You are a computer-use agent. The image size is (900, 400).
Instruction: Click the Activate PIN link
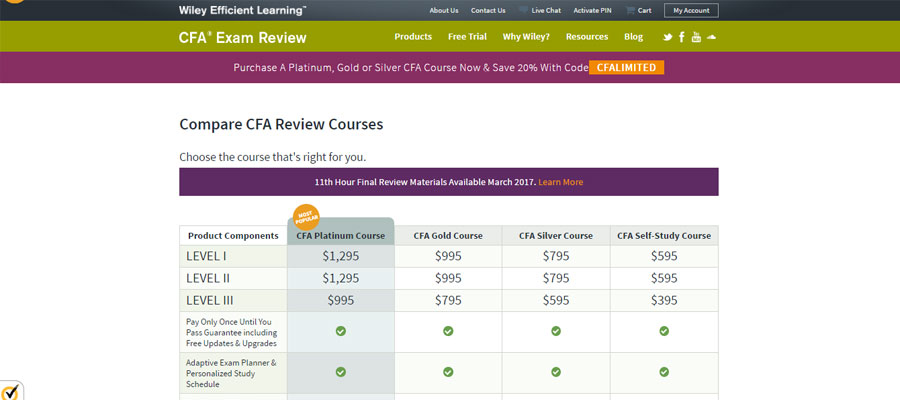coord(592,10)
